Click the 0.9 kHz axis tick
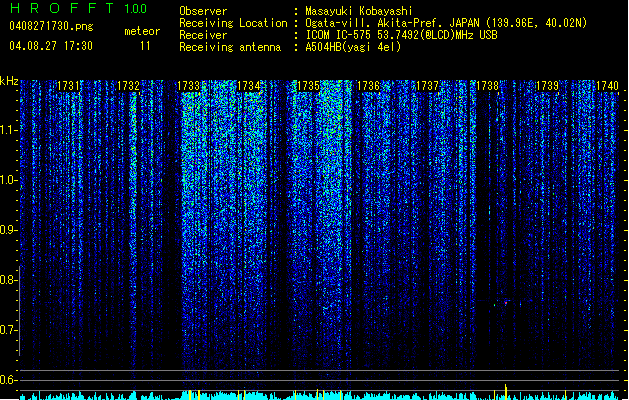Image resolution: width=629 pixels, height=400 pixels. point(8,230)
